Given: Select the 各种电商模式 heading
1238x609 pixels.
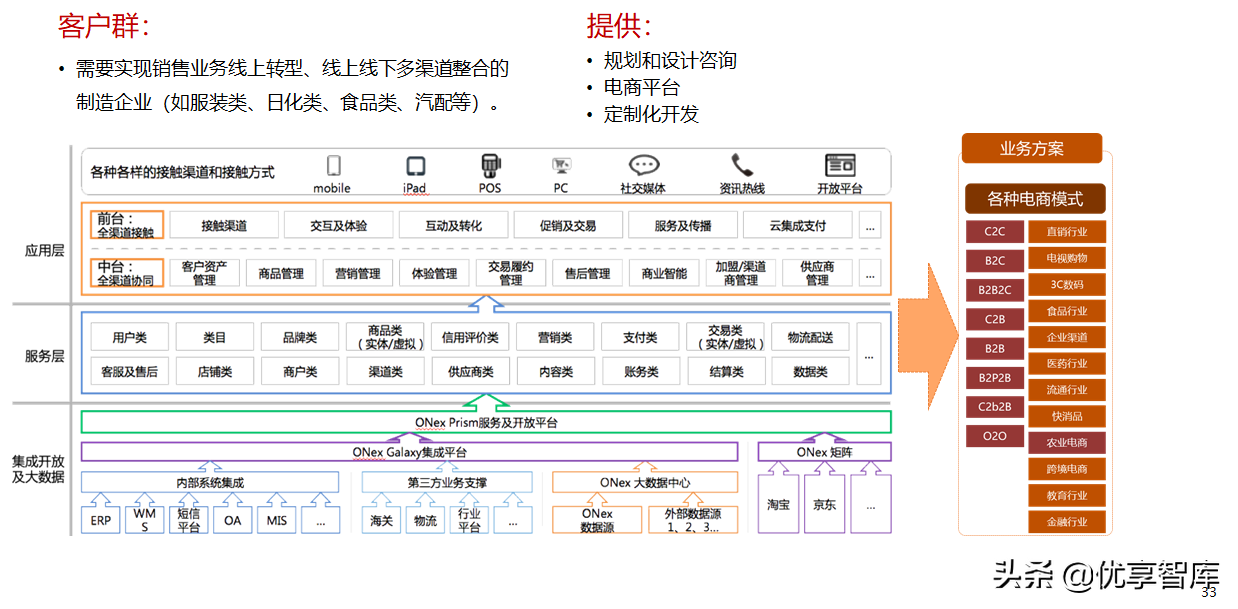Looking at the screenshot, I should [1035, 198].
